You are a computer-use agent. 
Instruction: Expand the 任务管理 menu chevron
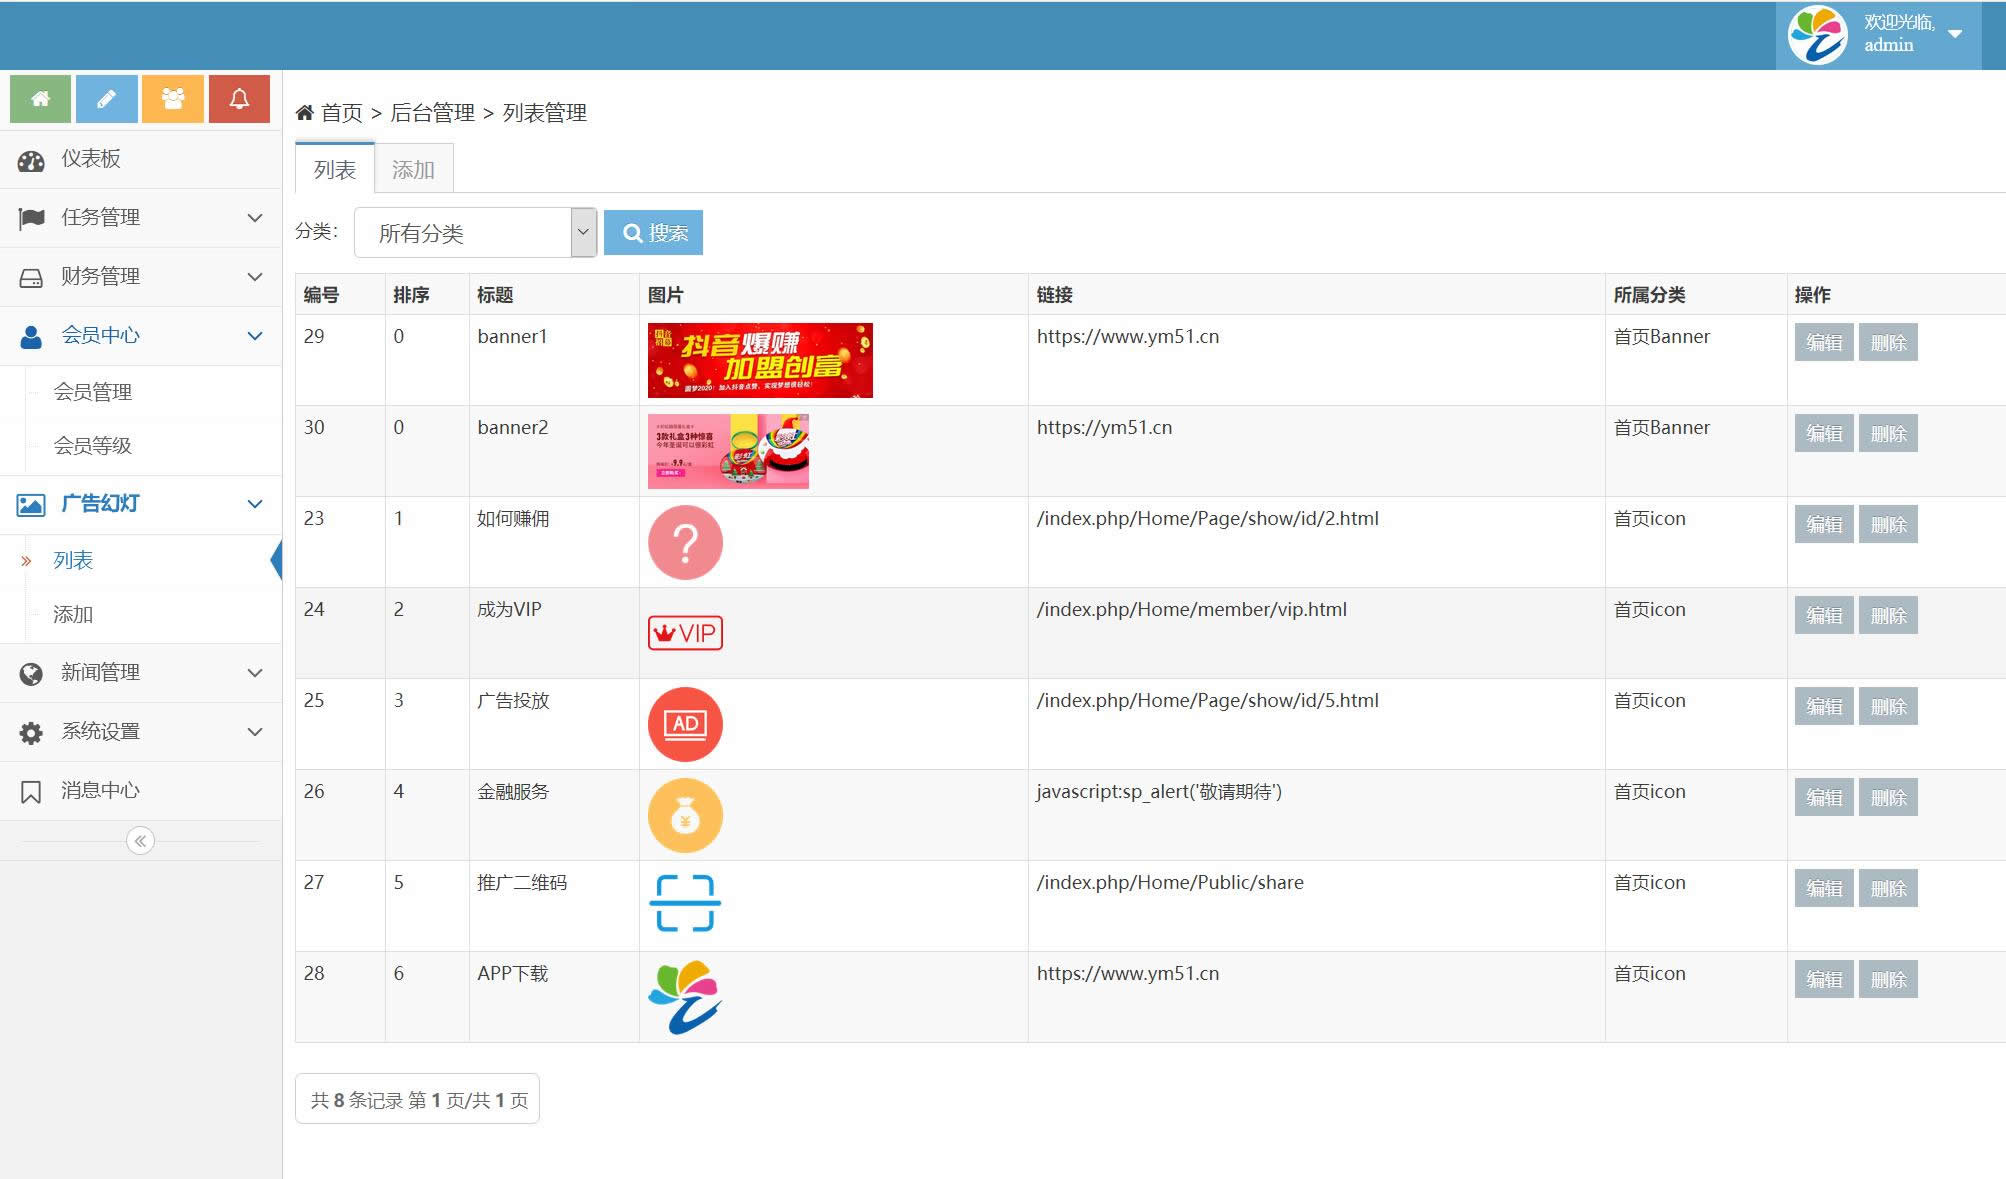click(255, 218)
